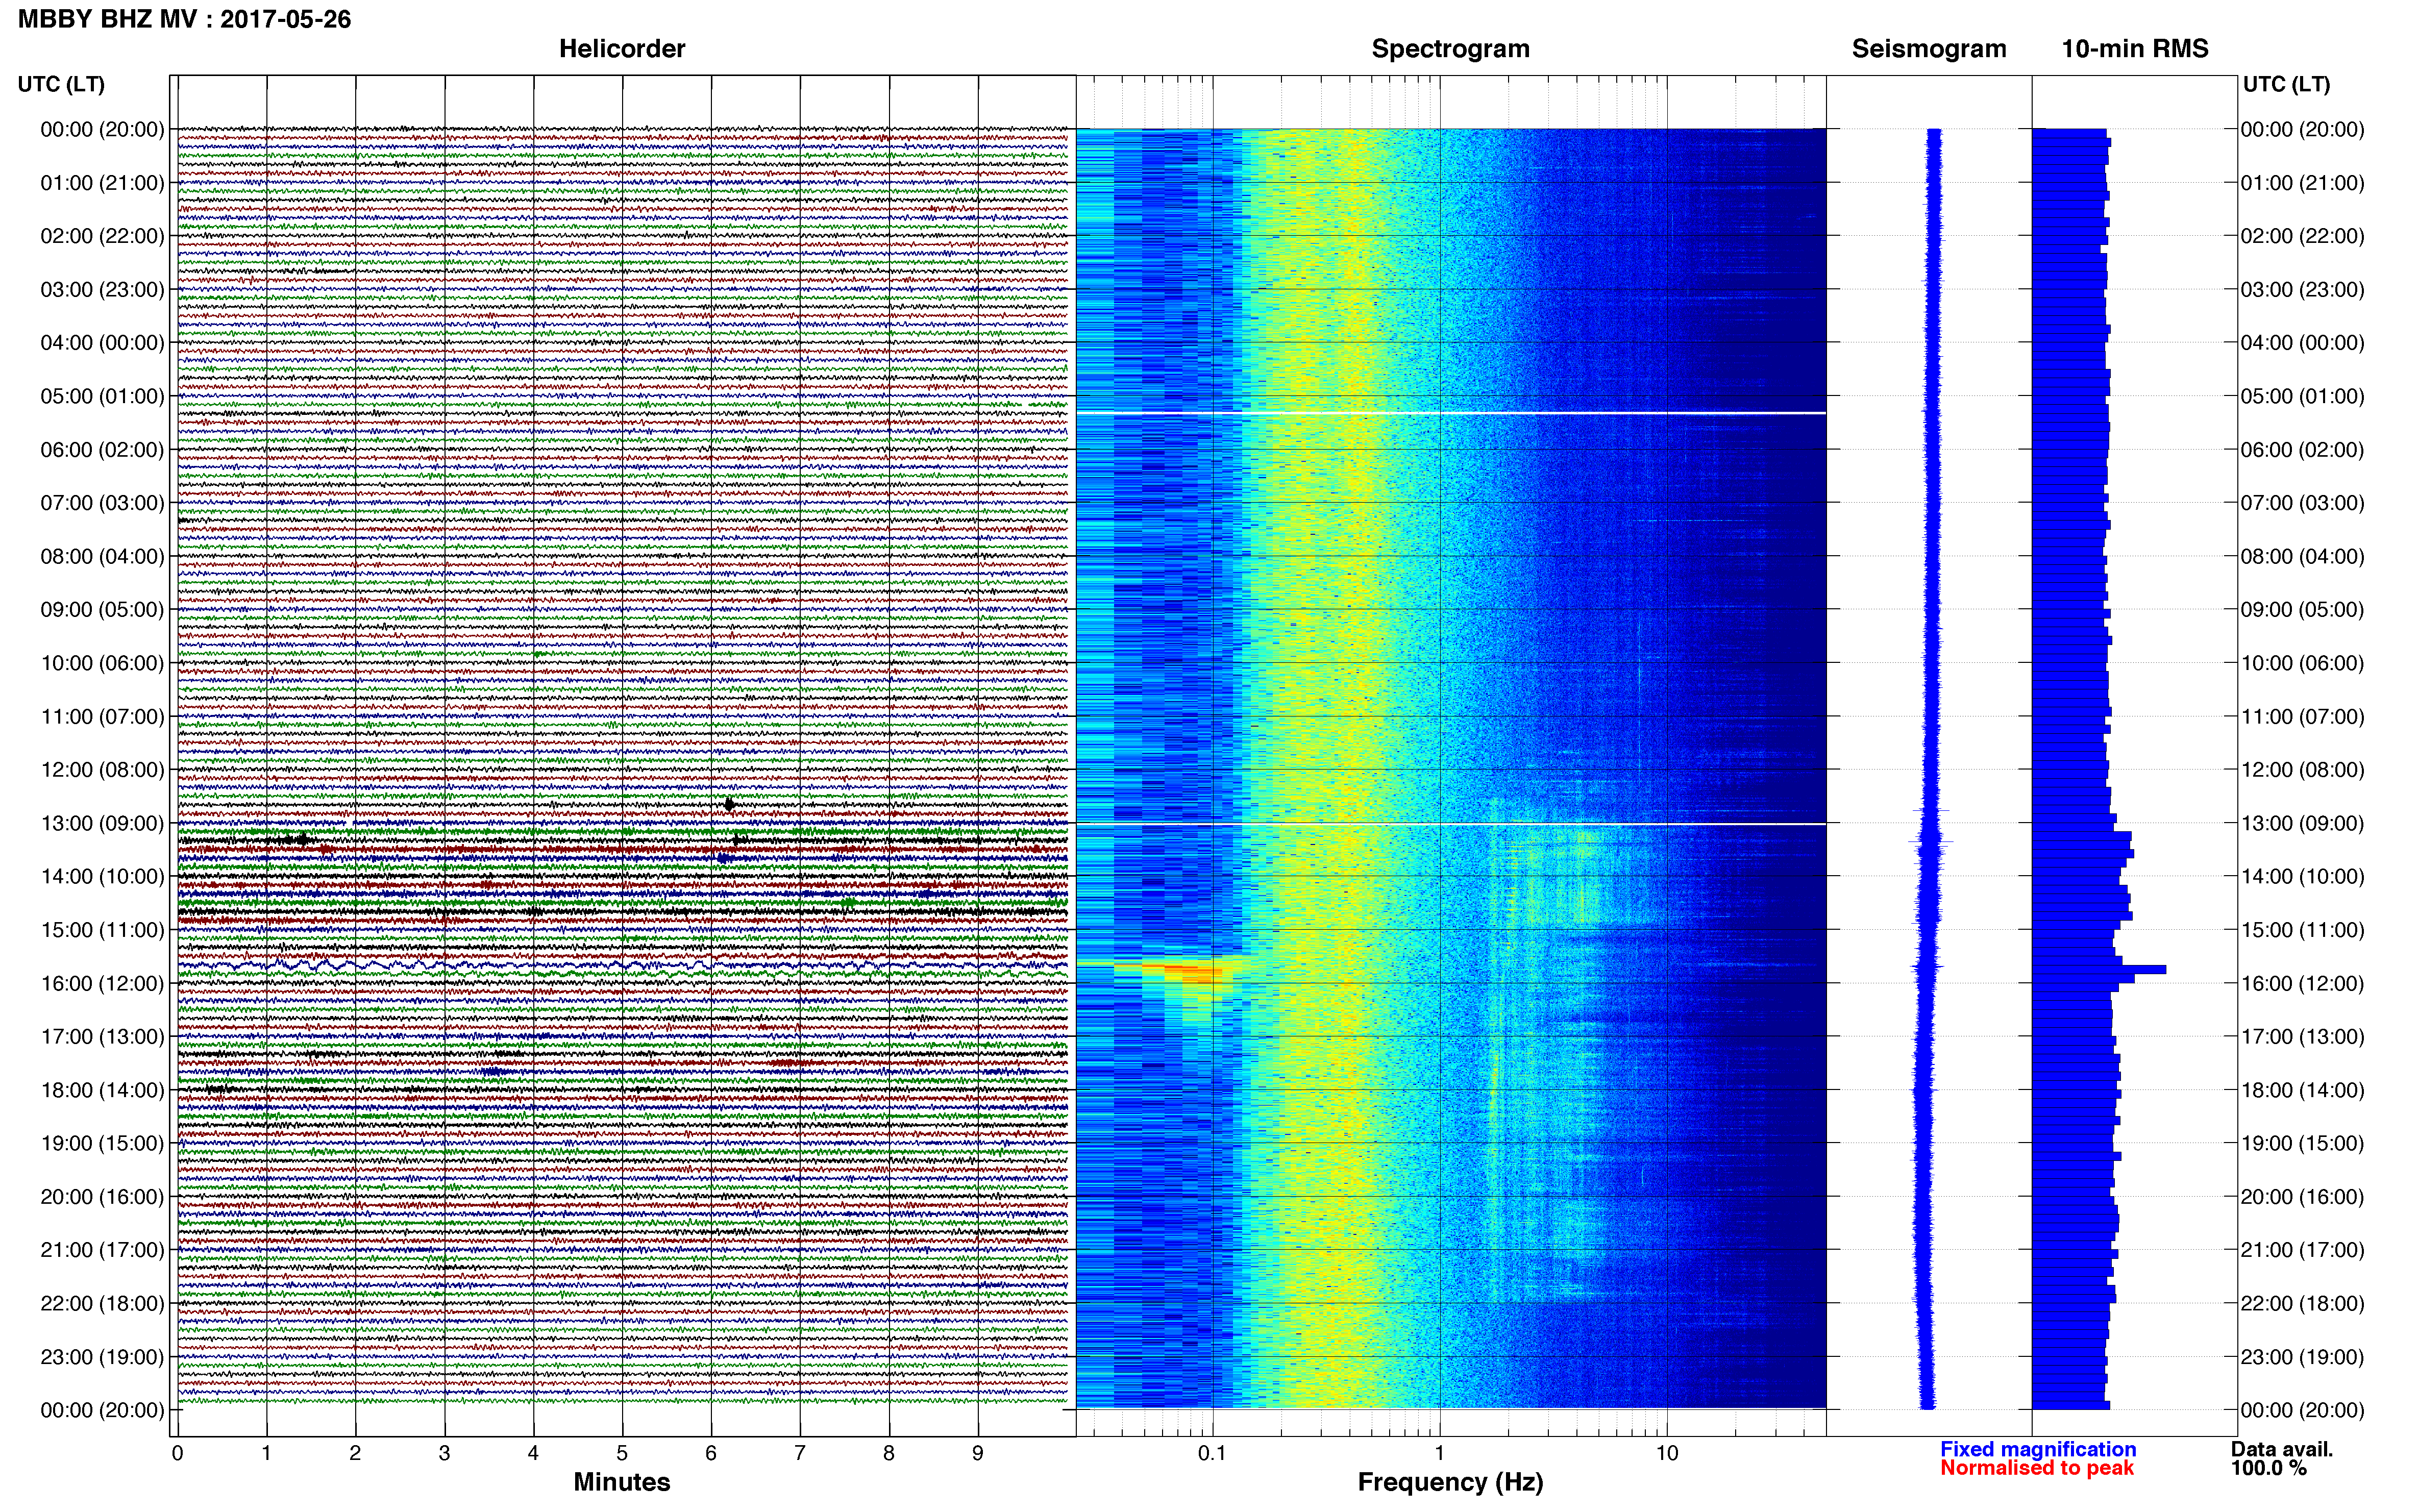Click "17:00 (13:00)" beside the RMS panel

[x=2302, y=1037]
